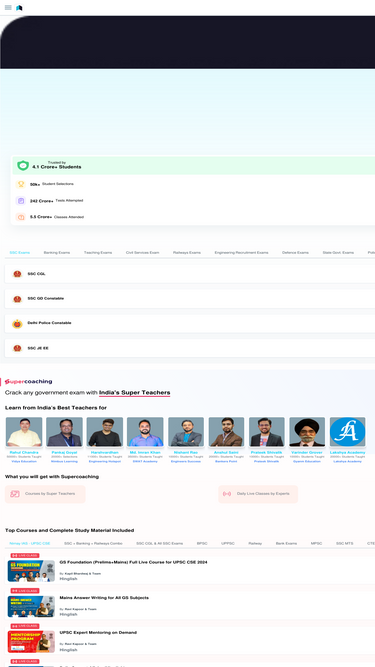Viewport: 375px width, 667px height.
Task: Open the SSC CGL & All SSC Exams tab
Action: coord(159,544)
